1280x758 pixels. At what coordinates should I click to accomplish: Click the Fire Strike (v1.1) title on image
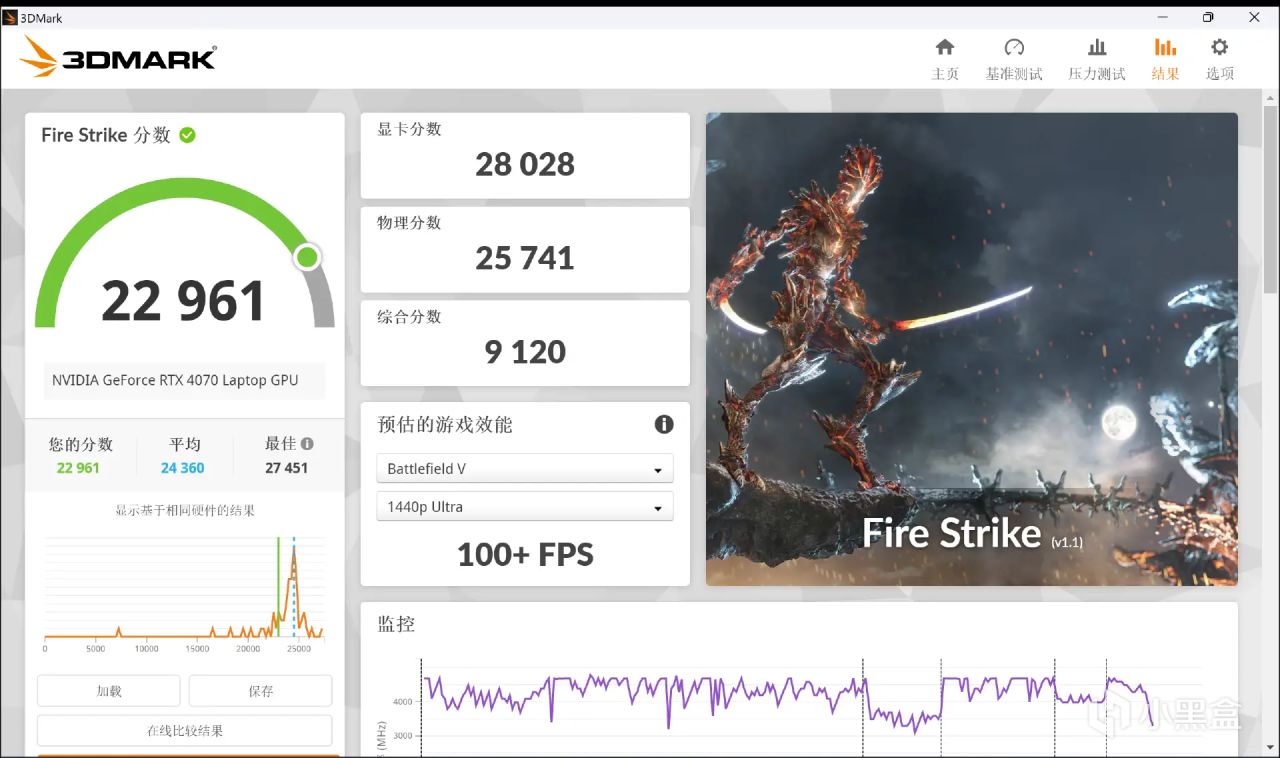click(972, 534)
